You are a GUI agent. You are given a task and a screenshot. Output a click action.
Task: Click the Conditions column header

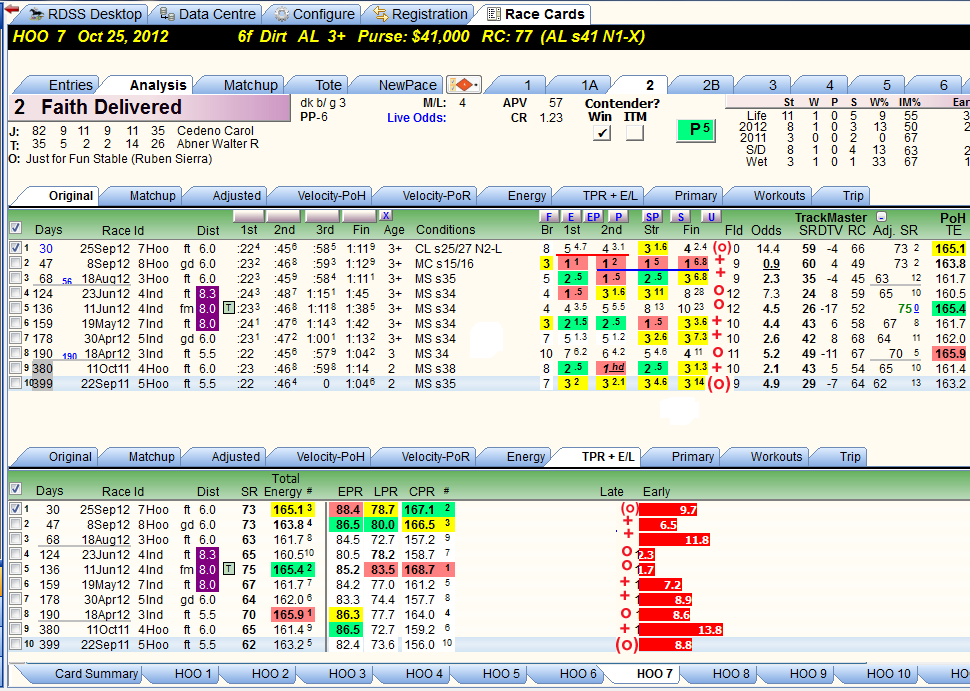pos(445,230)
